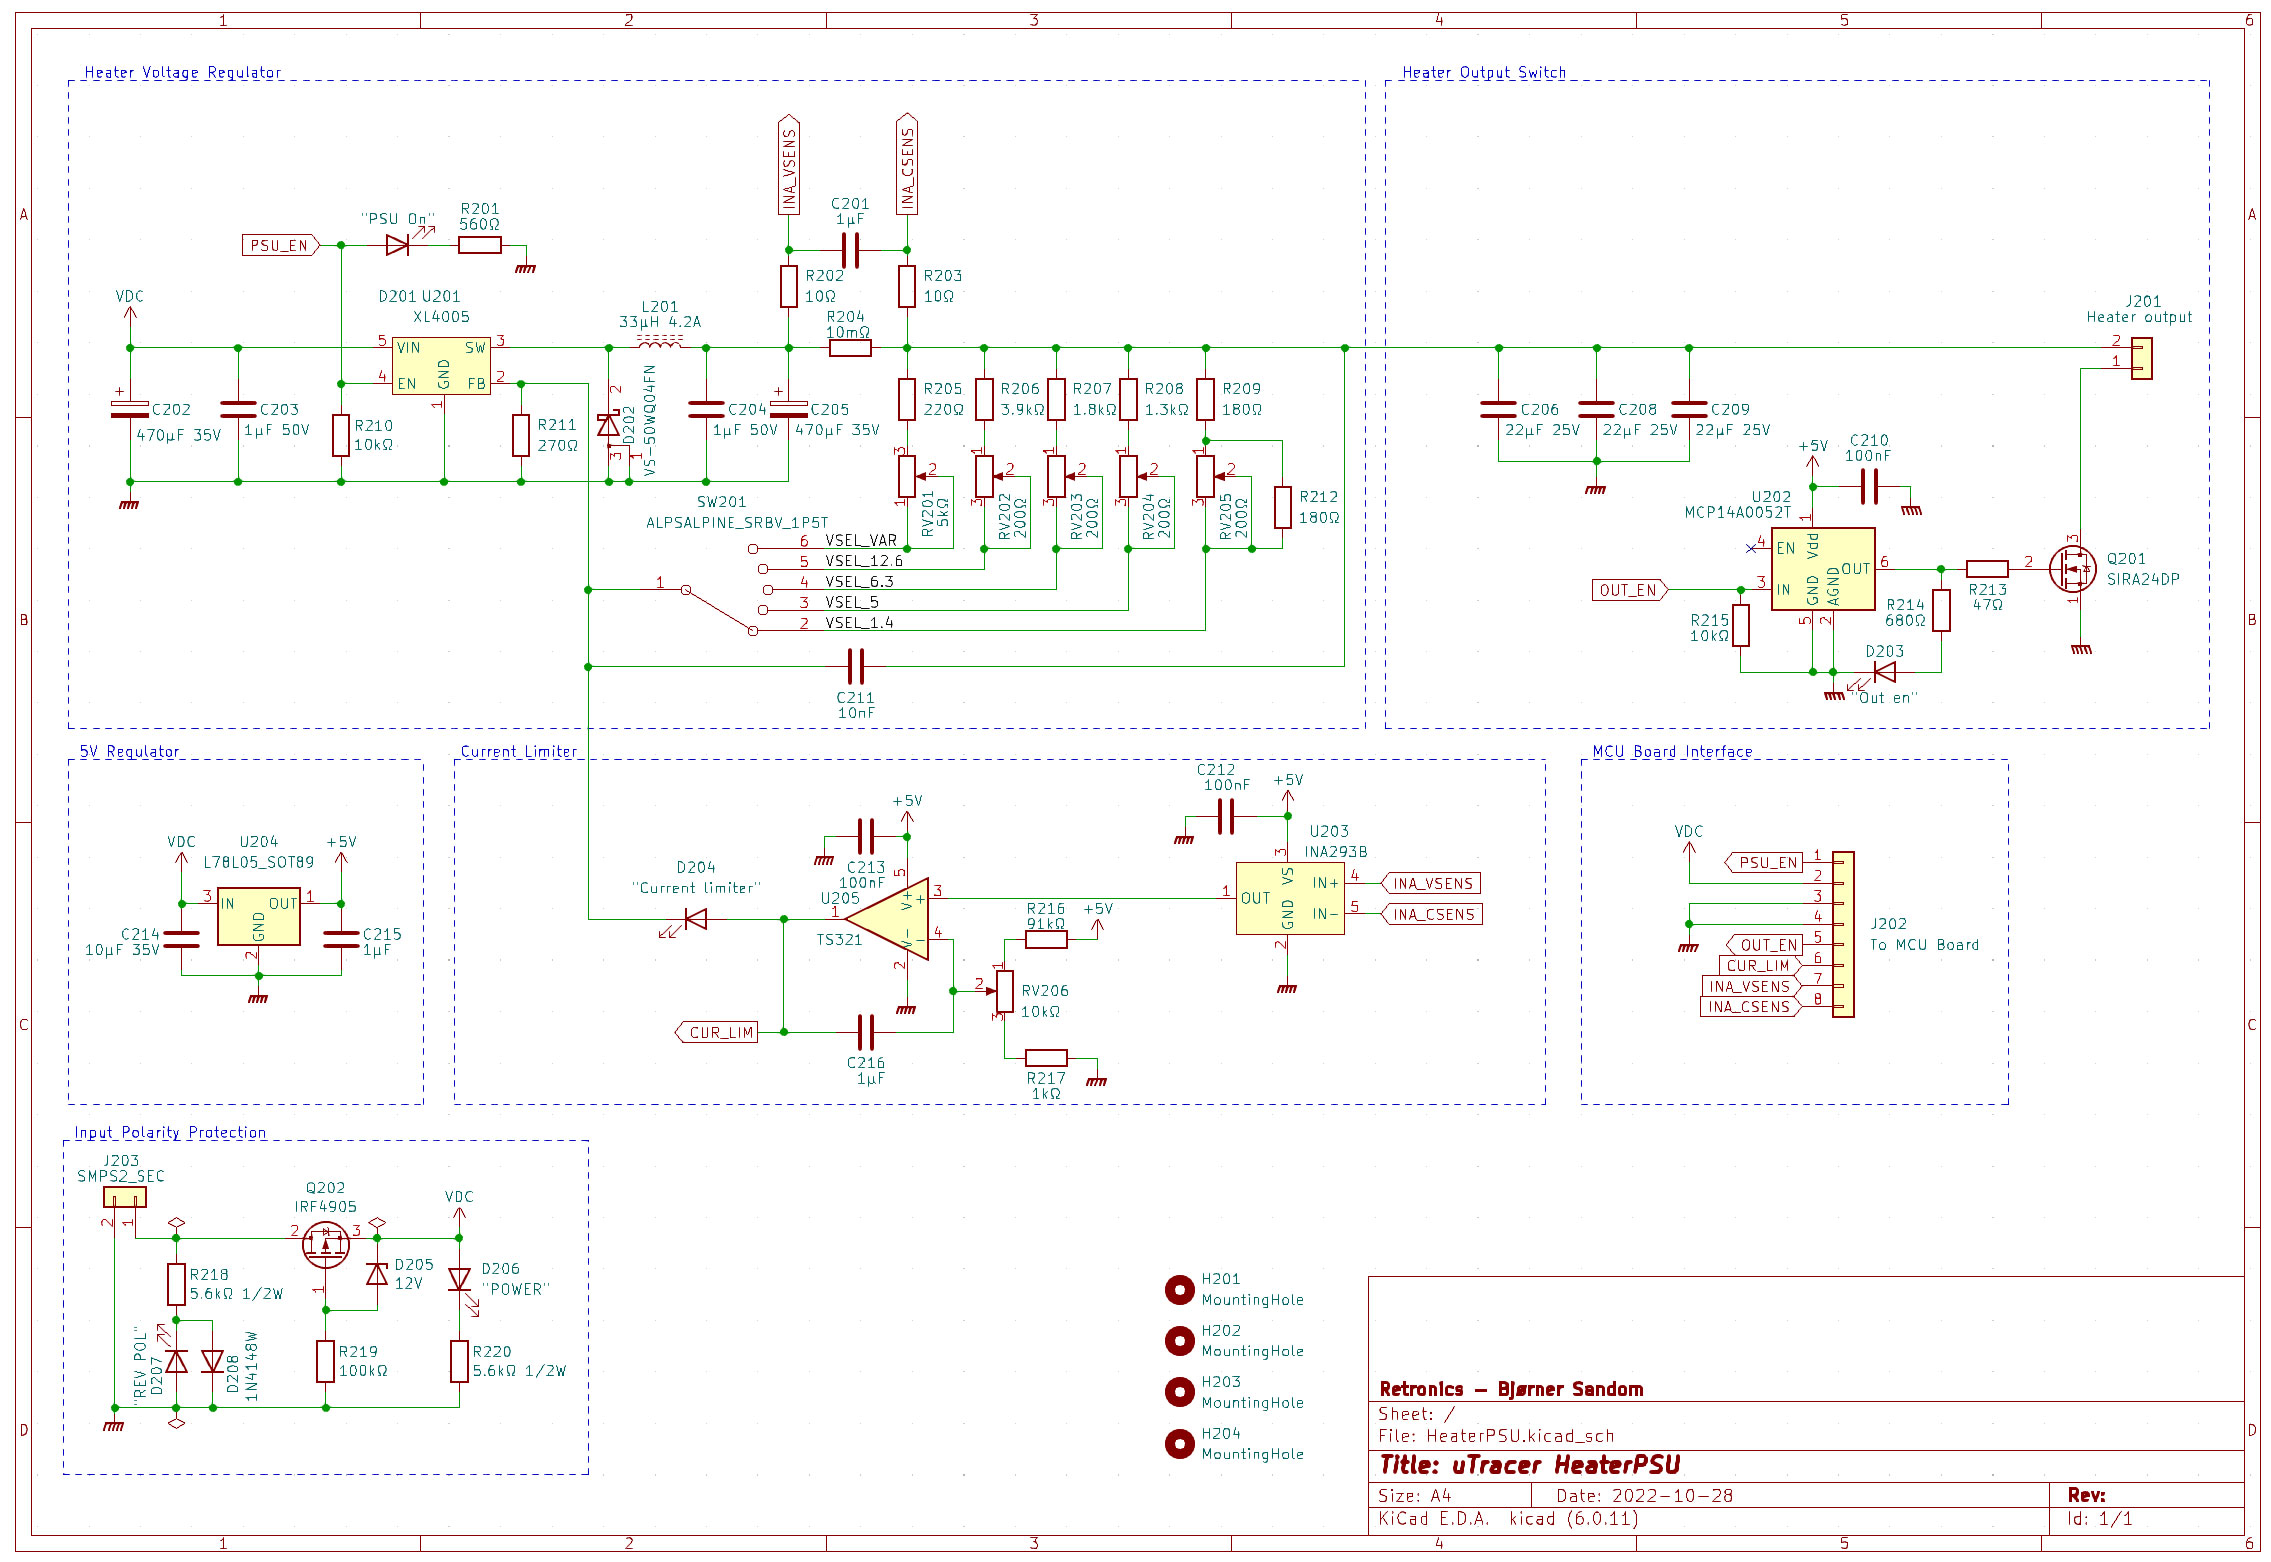Click the SW201 rotary switch wiper

(718, 609)
